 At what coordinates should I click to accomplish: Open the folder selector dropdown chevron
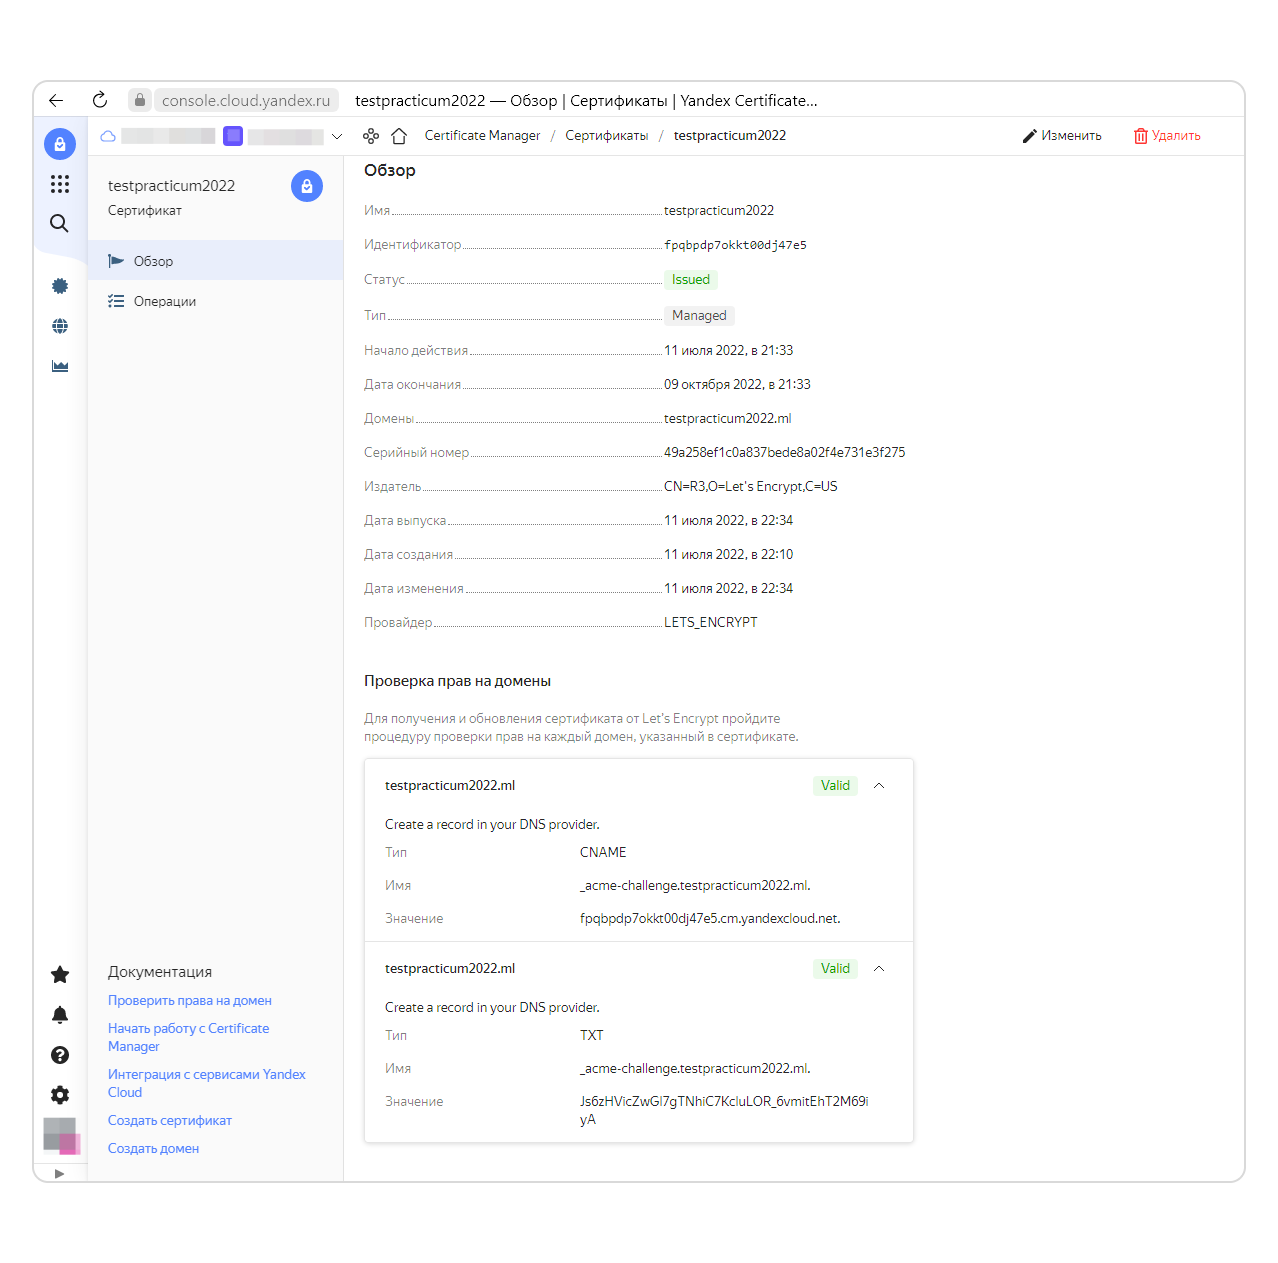click(x=337, y=136)
